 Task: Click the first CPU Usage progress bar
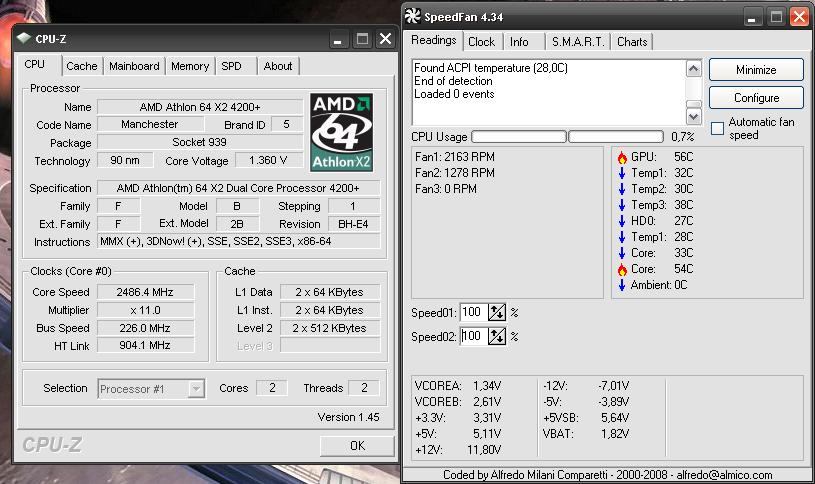click(519, 137)
